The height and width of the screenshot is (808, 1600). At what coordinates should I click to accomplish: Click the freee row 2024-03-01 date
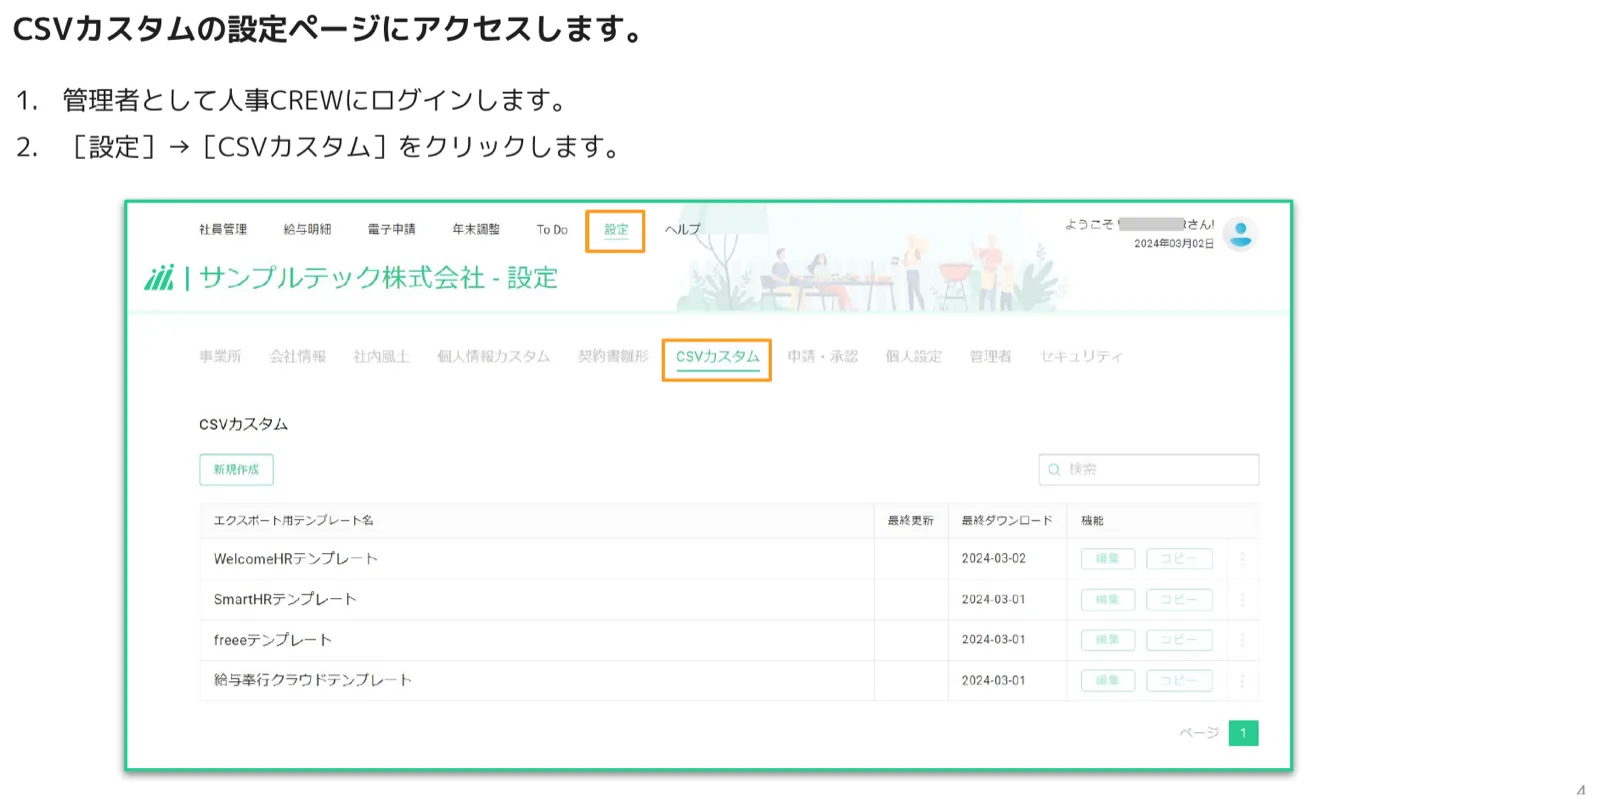(993, 640)
